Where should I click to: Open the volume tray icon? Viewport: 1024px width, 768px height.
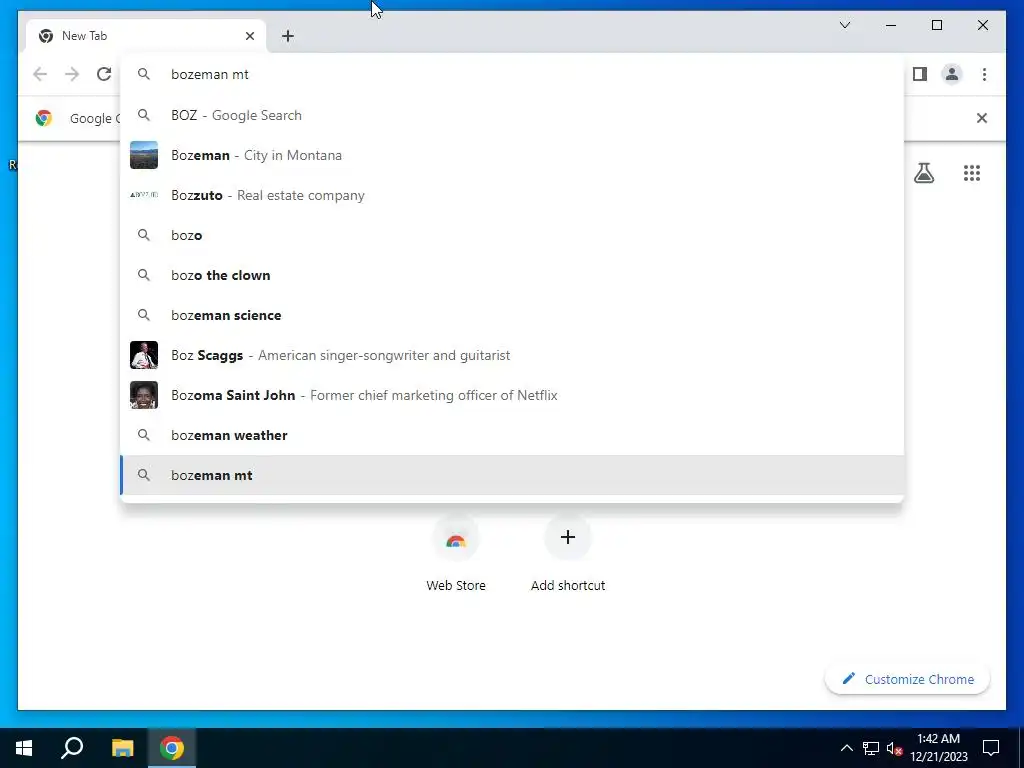[x=894, y=748]
